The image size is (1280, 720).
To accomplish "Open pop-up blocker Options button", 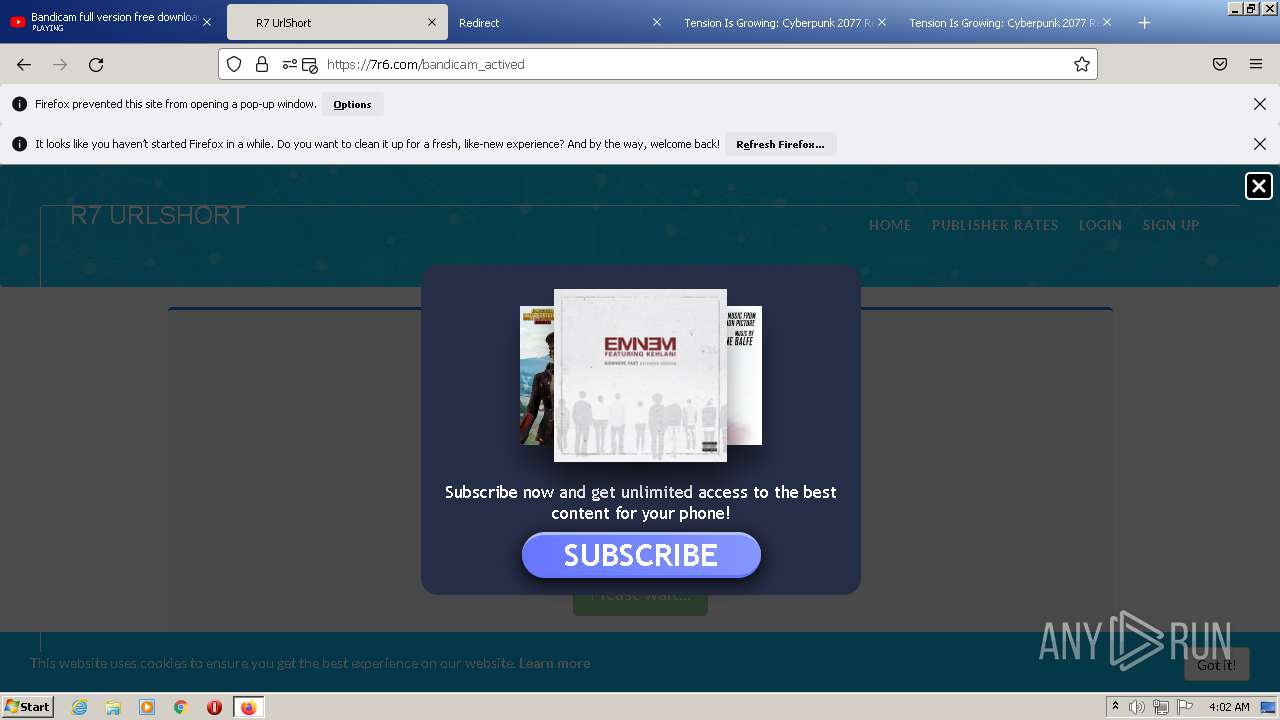I will pyautogui.click(x=352, y=104).
